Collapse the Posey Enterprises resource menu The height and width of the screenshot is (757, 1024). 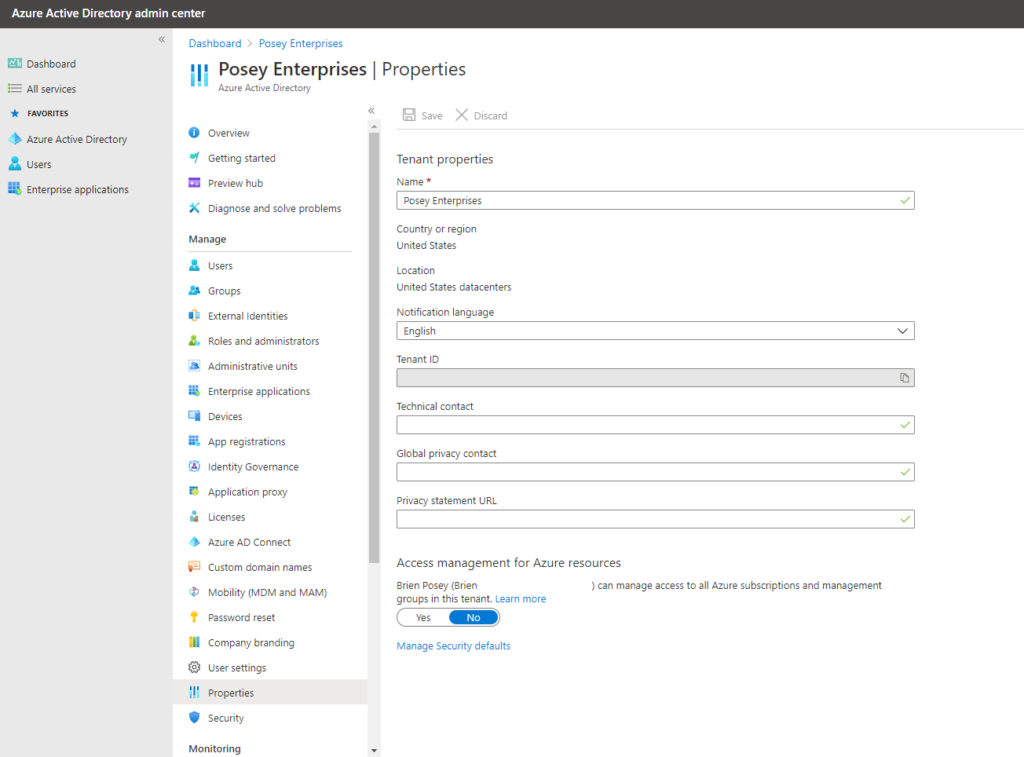(x=372, y=110)
